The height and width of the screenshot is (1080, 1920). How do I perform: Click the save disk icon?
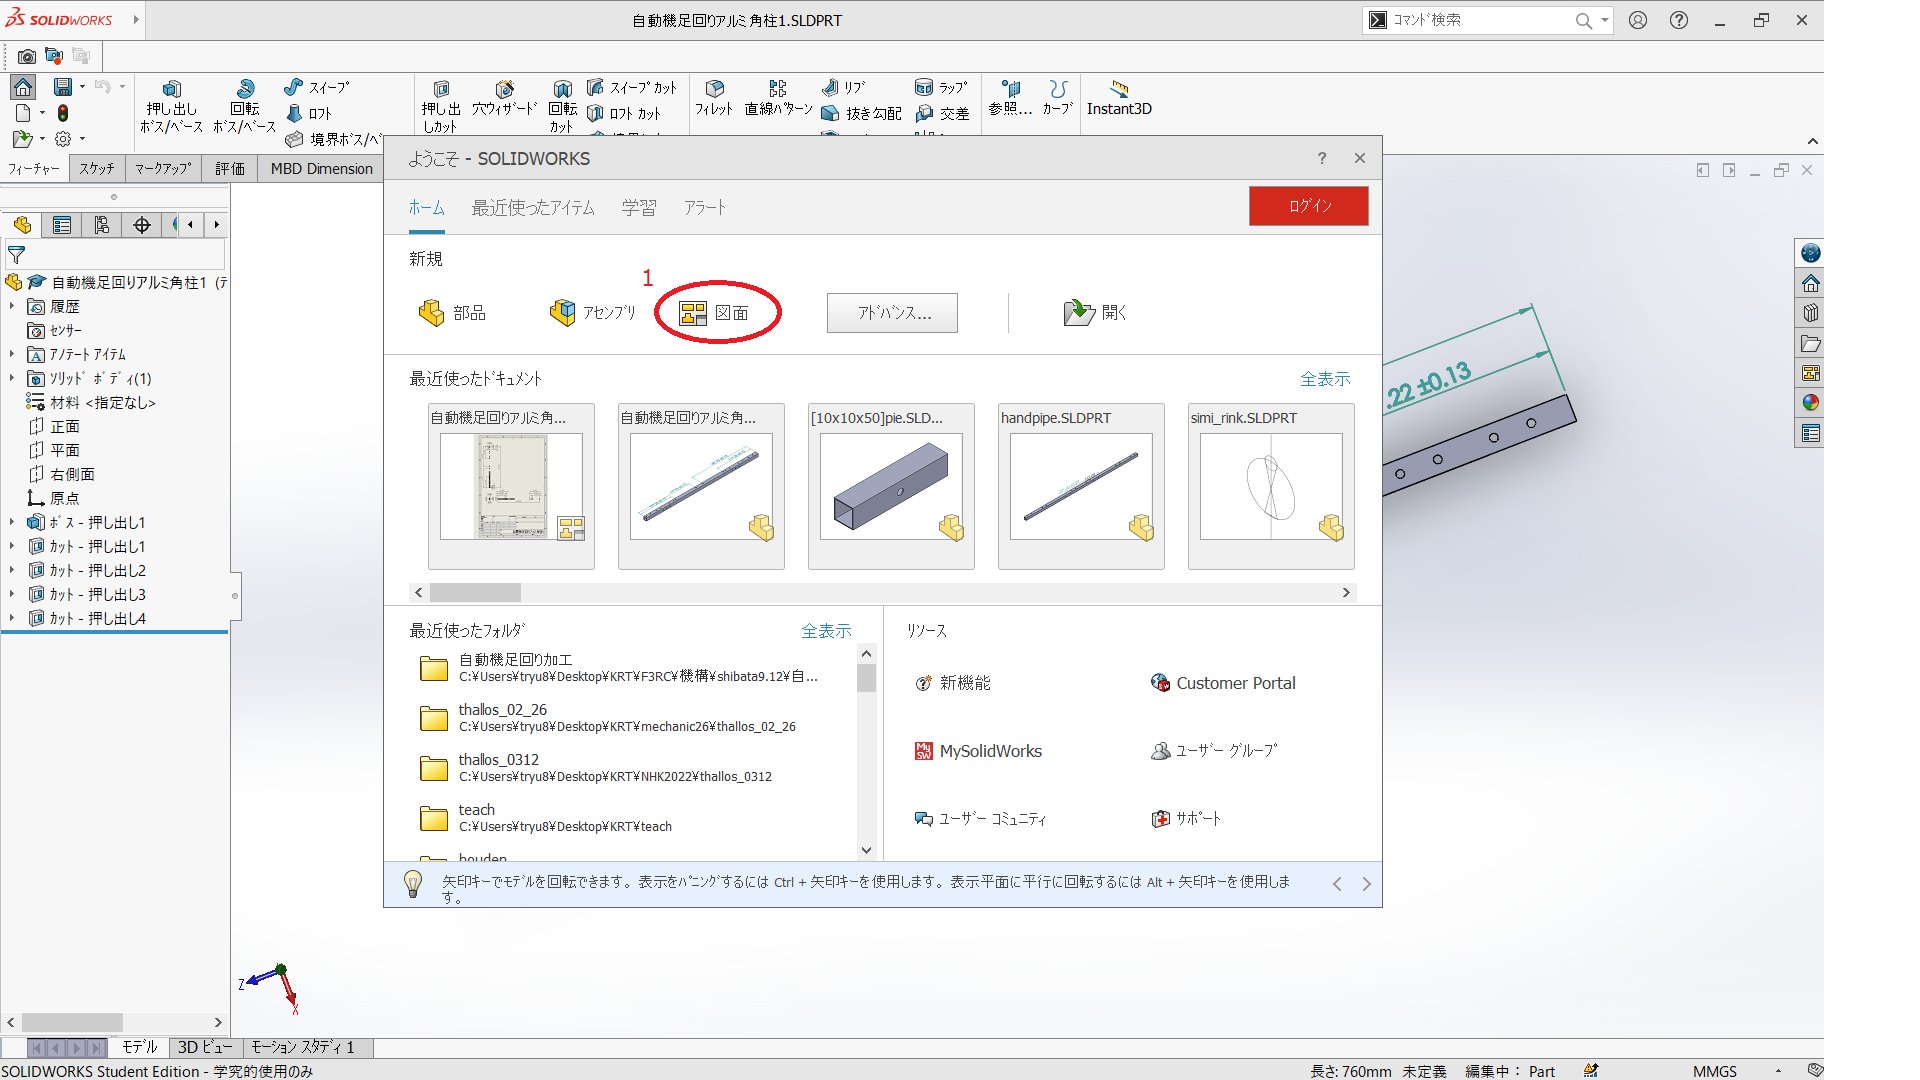(63, 87)
